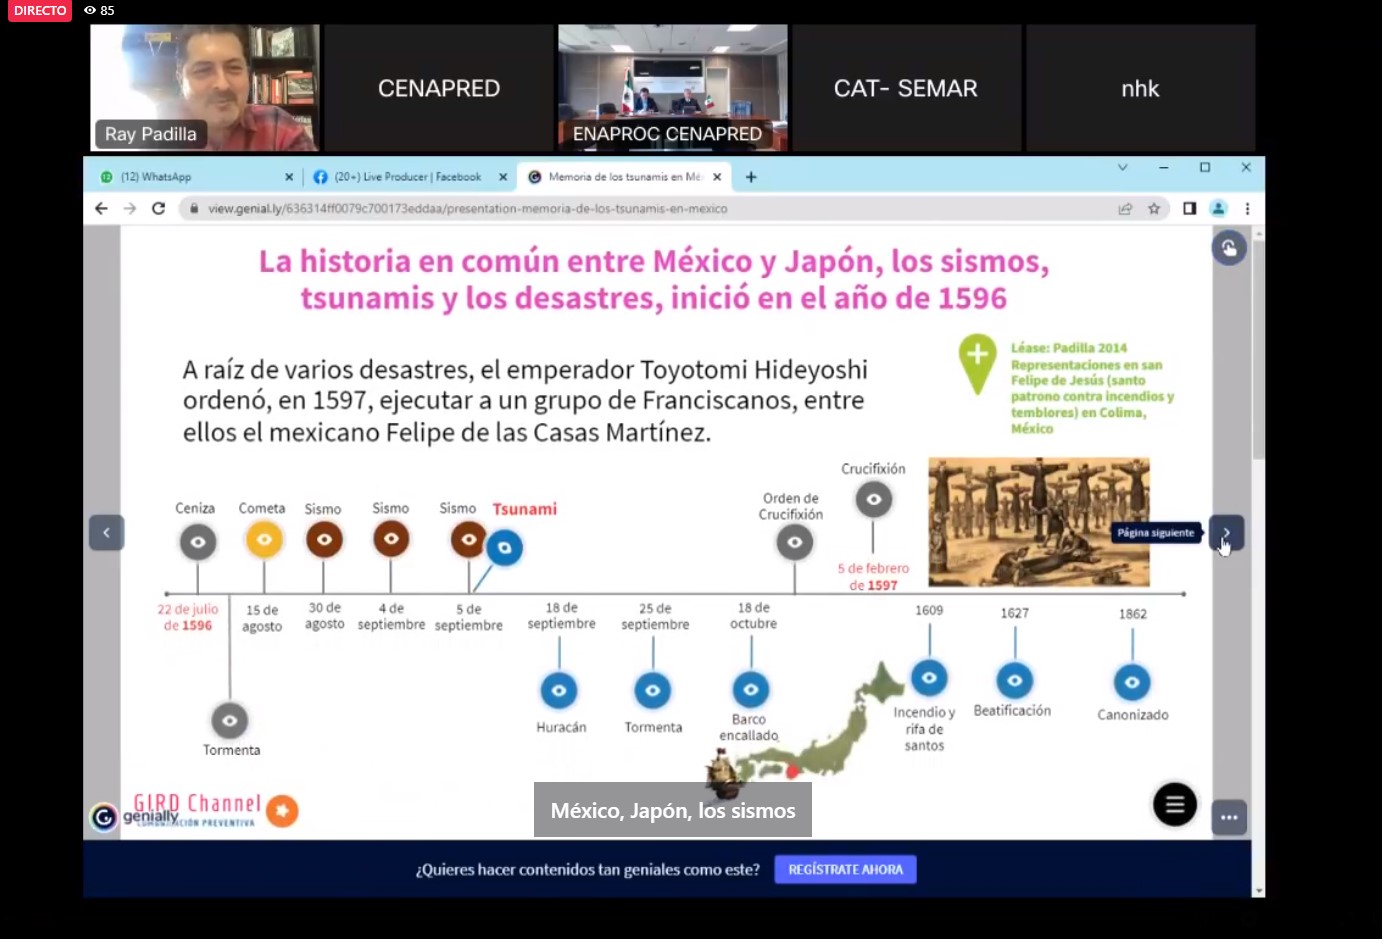1382x939 pixels.
Task: Open the black hamburger menu button
Action: (x=1175, y=804)
